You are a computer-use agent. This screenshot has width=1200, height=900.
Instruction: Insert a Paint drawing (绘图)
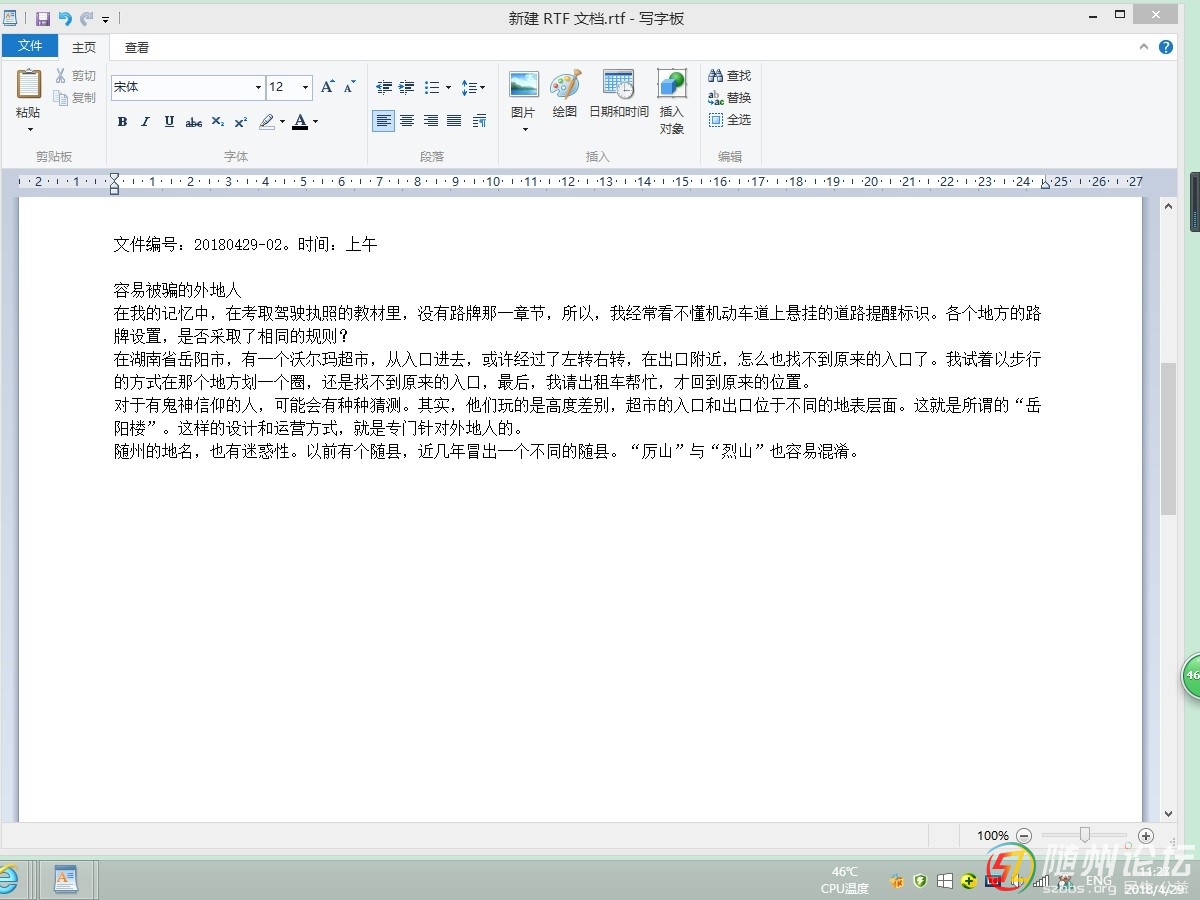[x=565, y=95]
